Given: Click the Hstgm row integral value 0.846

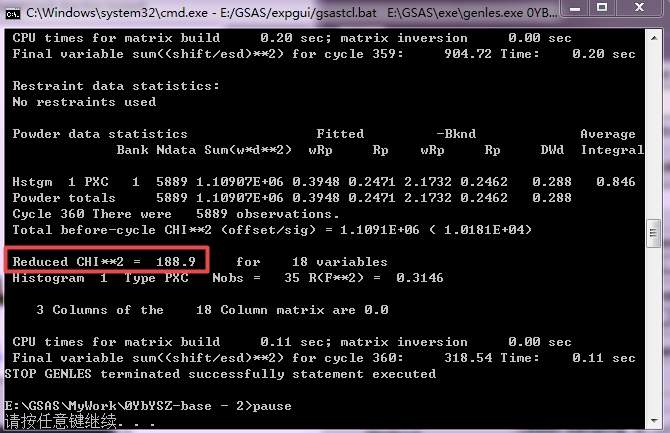Looking at the screenshot, I should pyautogui.click(x=616, y=182).
